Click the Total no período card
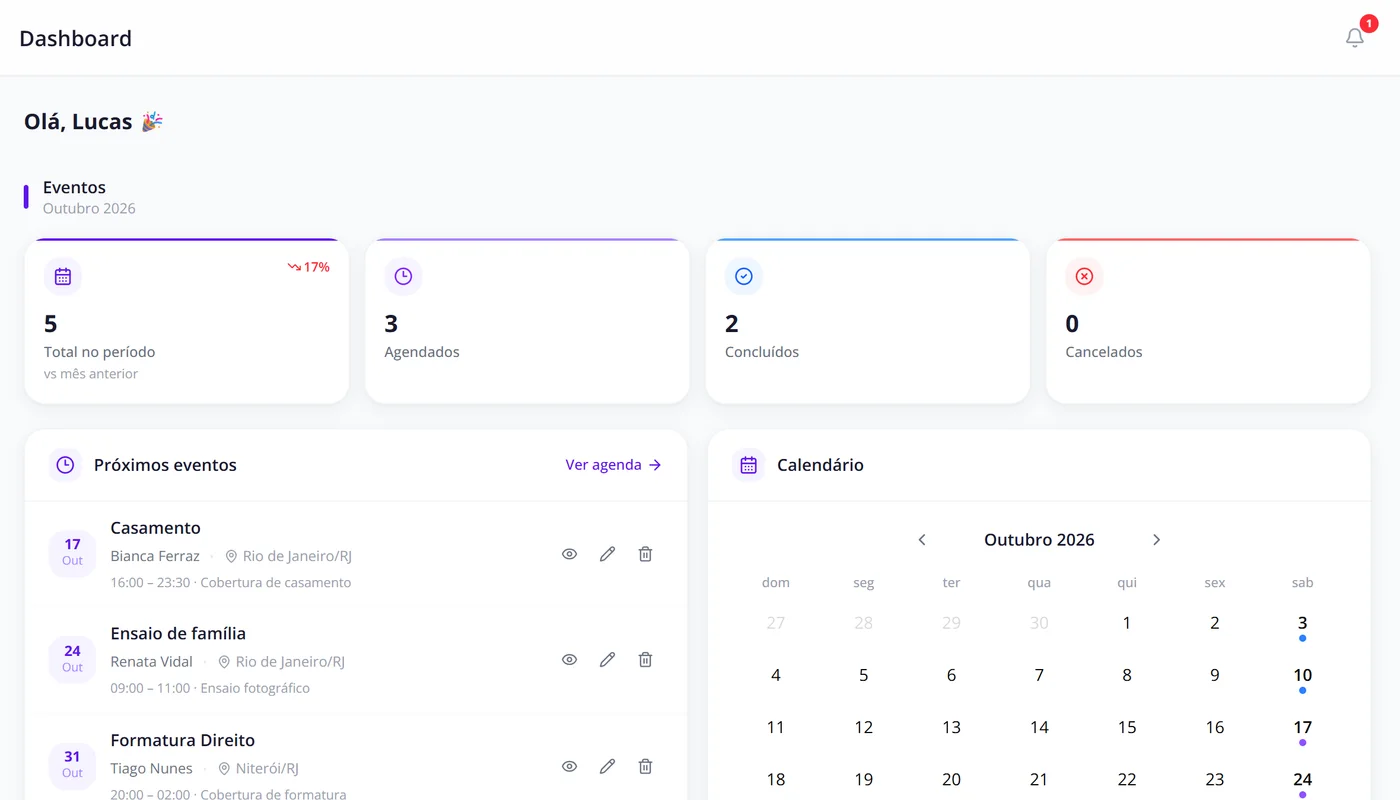 (187, 321)
